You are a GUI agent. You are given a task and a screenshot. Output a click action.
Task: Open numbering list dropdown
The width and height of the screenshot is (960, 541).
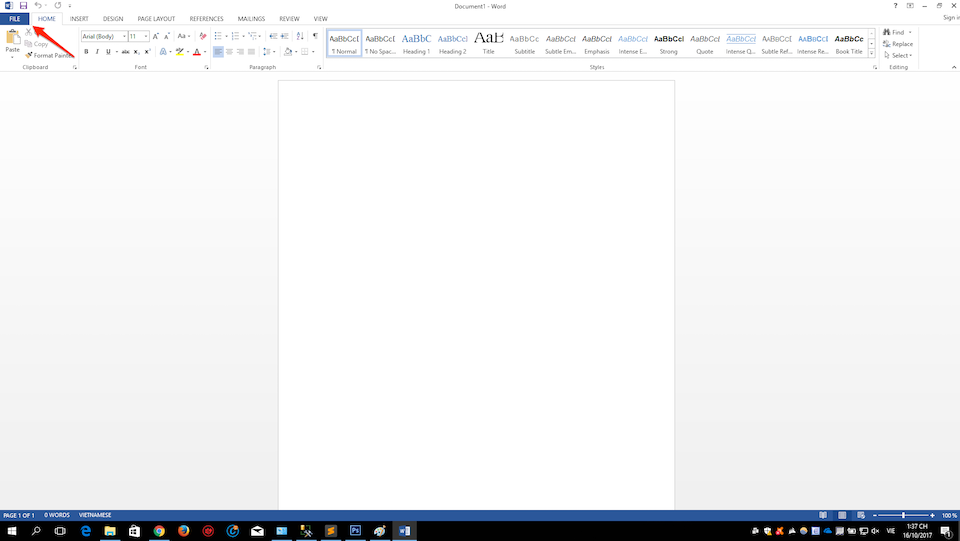click(243, 36)
